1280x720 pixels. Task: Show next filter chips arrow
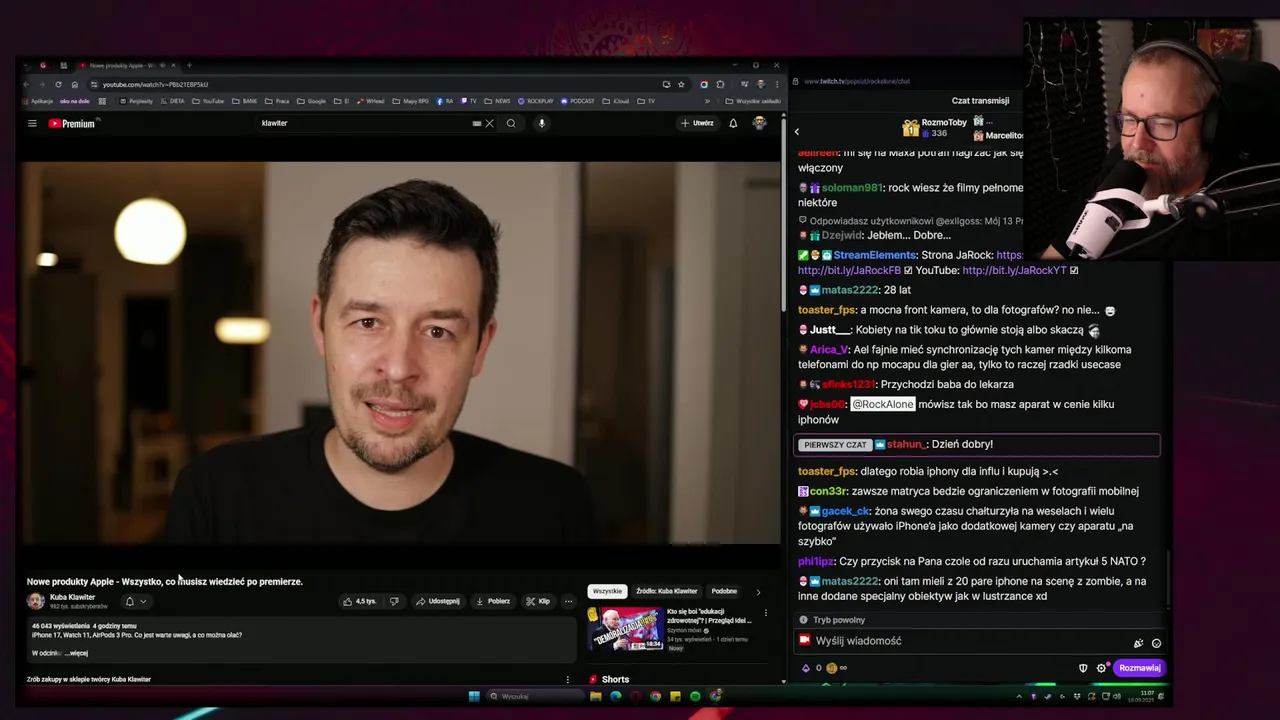(758, 592)
